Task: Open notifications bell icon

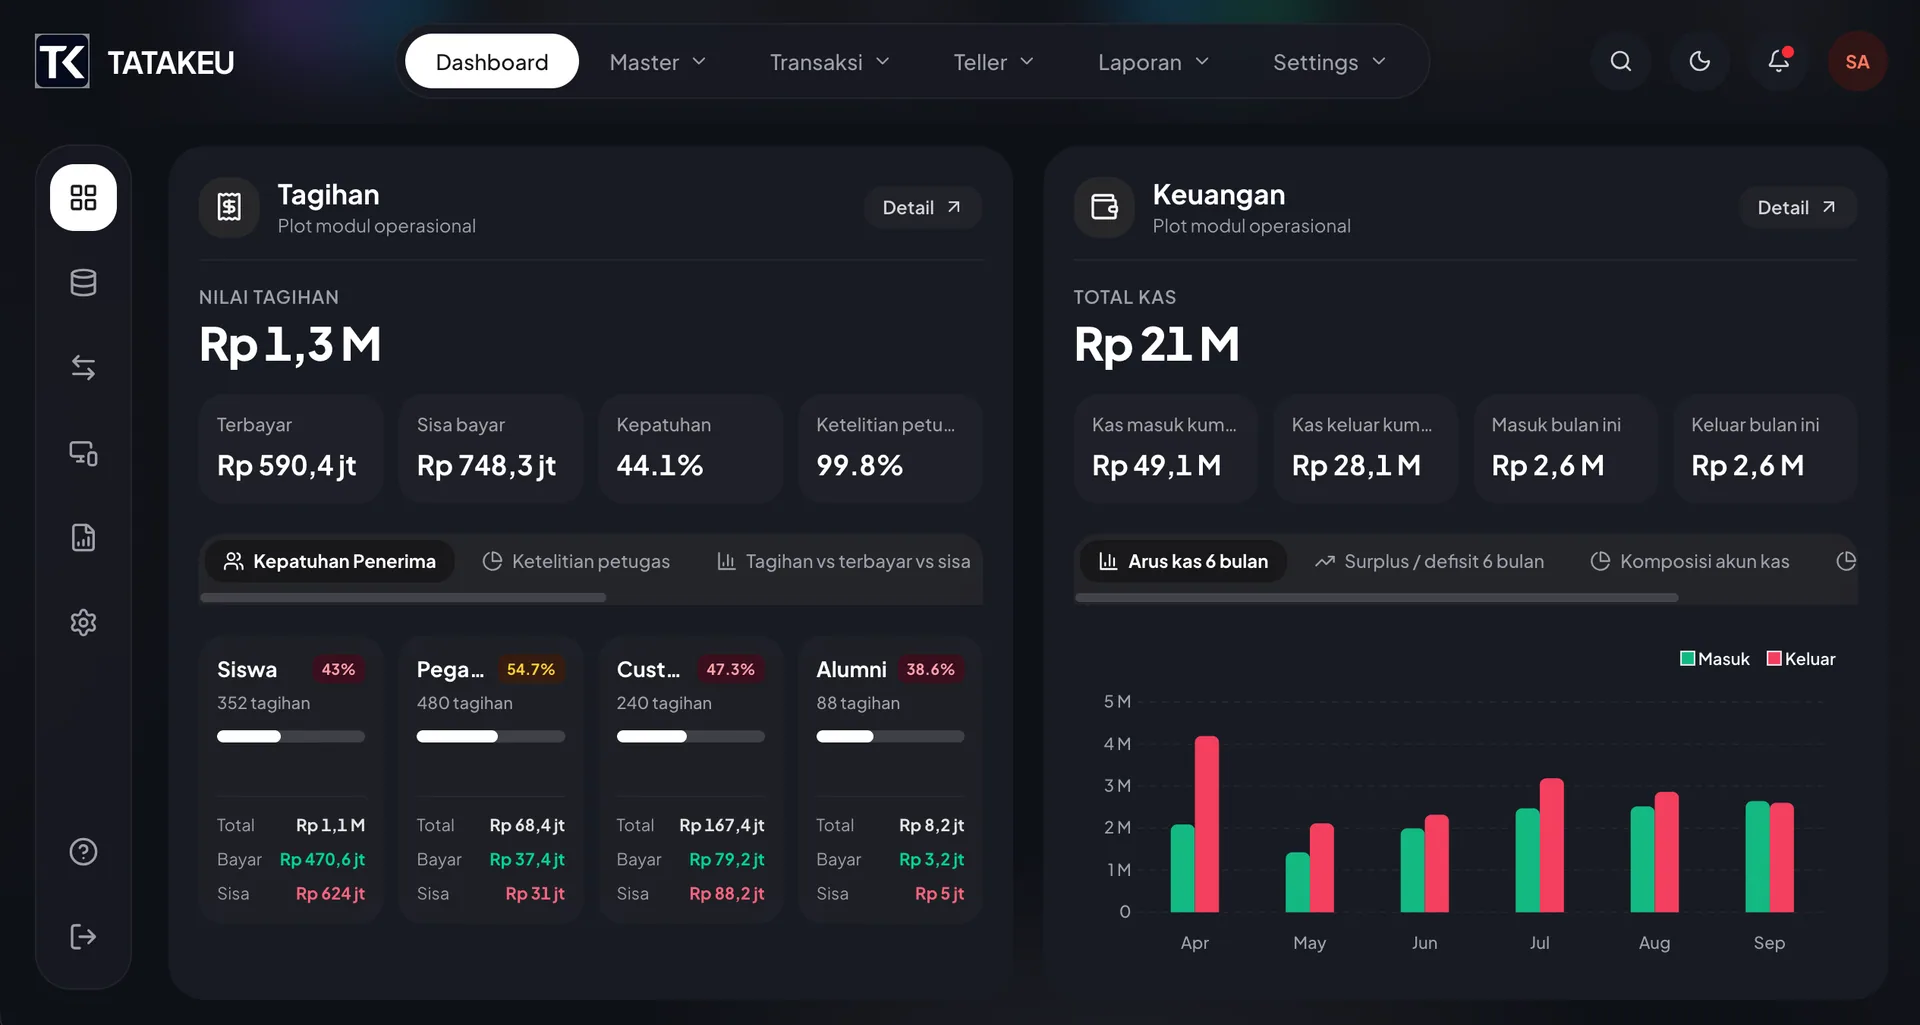Action: point(1779,61)
